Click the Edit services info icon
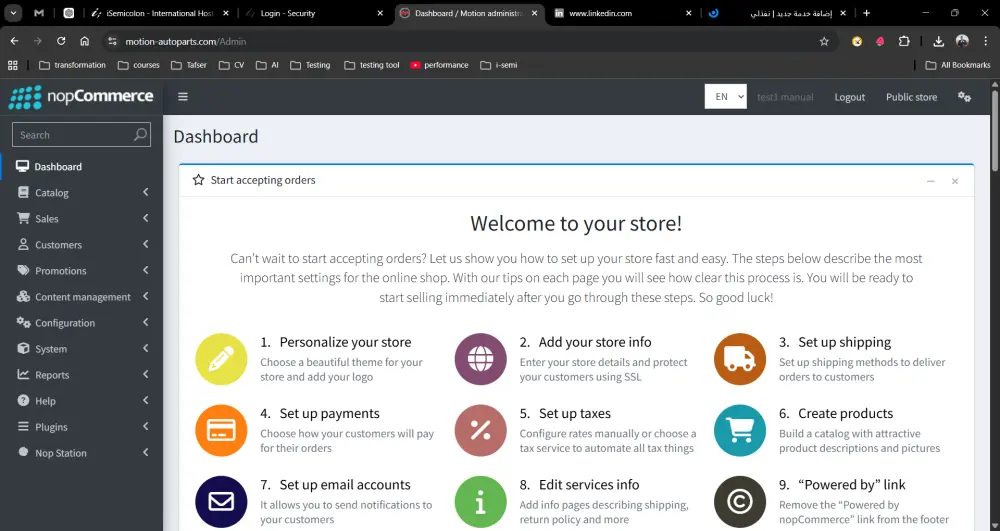 [480, 502]
